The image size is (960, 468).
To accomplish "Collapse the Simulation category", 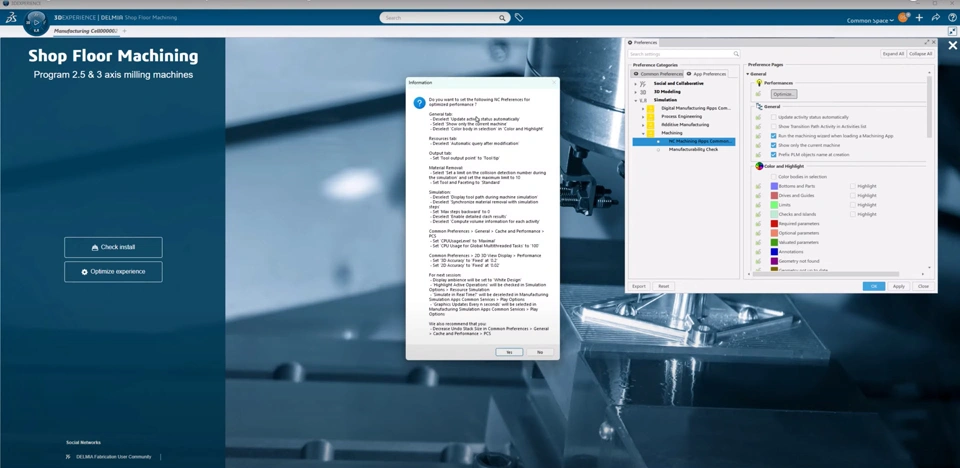I will [x=636, y=100].
